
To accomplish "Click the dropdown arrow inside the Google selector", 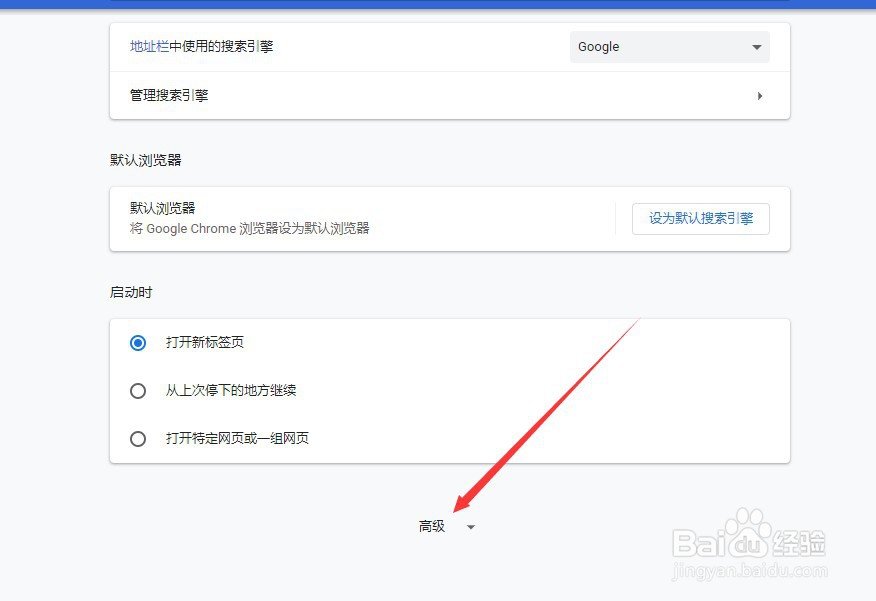I will coord(755,46).
